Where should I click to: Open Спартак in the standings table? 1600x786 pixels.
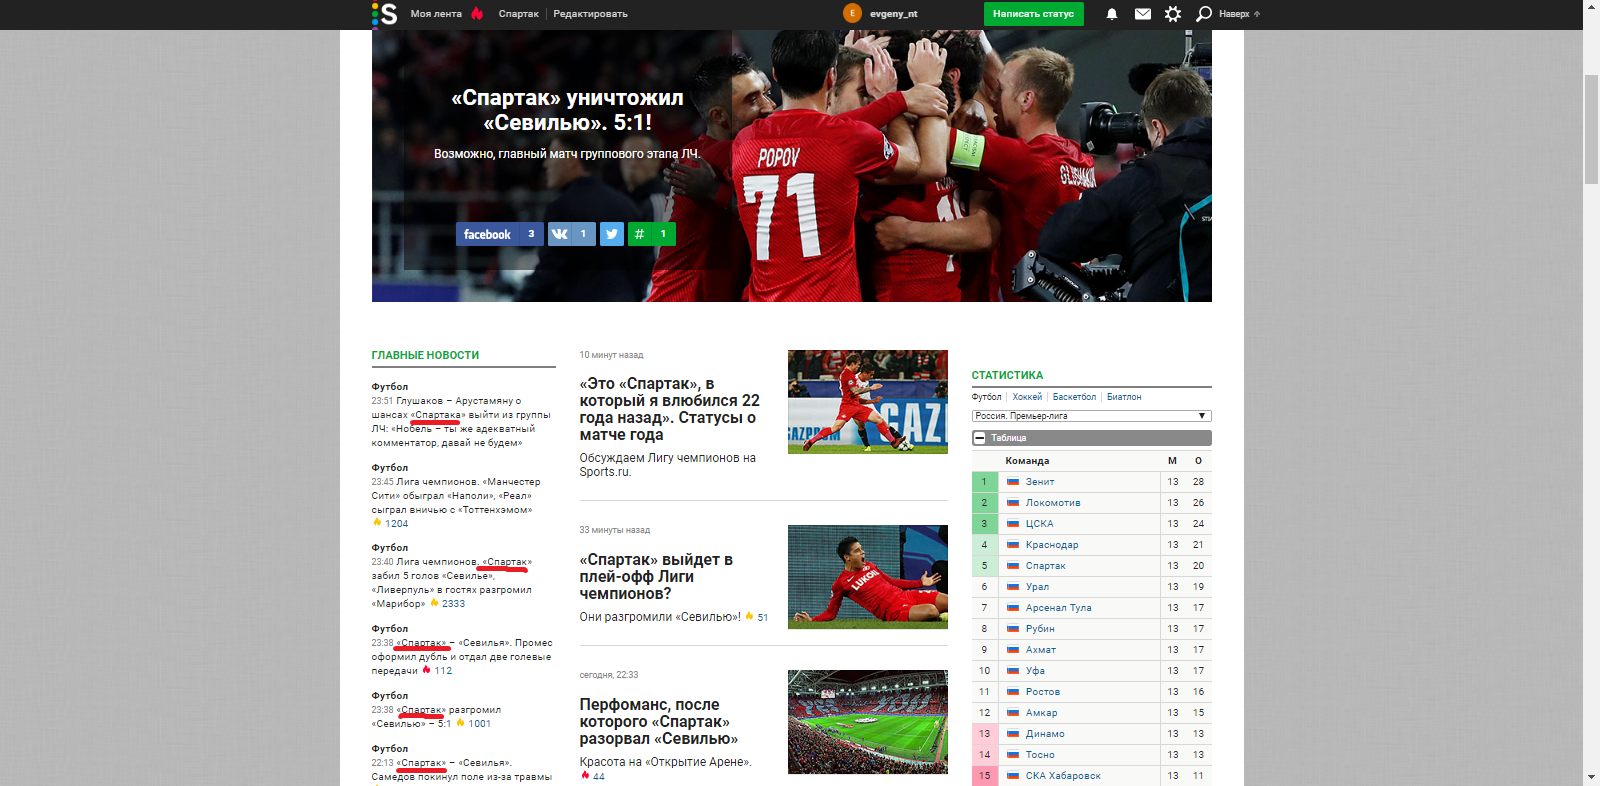click(x=1045, y=566)
